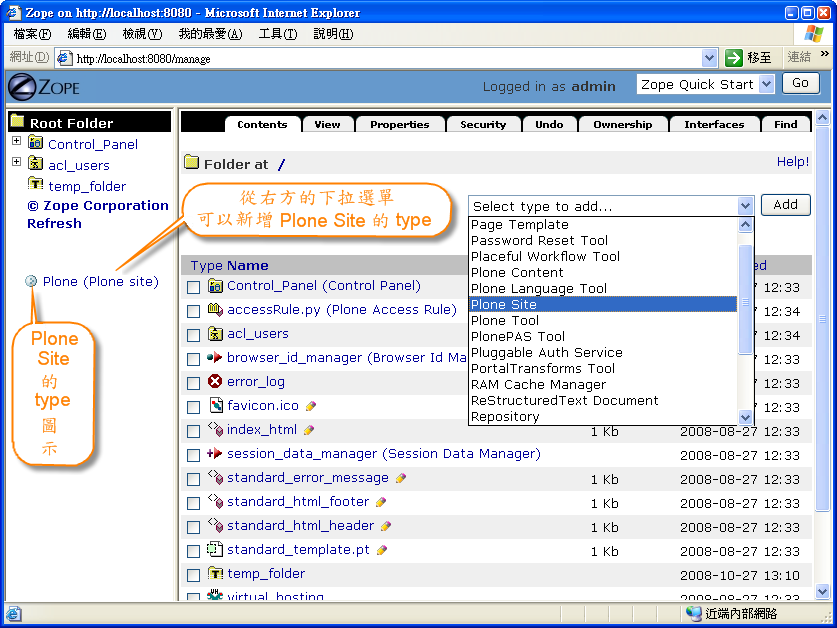Open the Select type to add dropdown arrow
Viewport: 837px width, 628px height.
[745, 205]
